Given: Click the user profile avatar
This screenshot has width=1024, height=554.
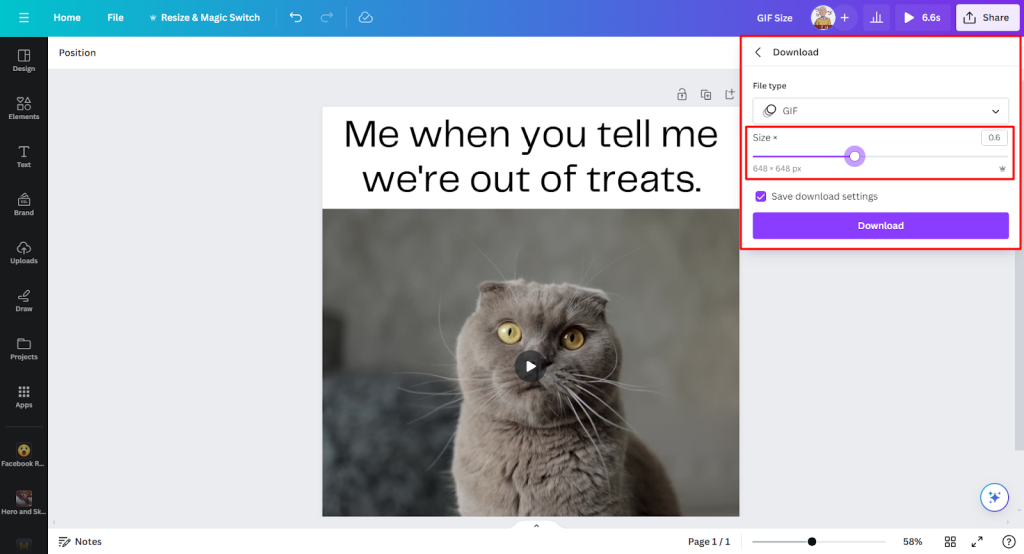Looking at the screenshot, I should [x=823, y=18].
